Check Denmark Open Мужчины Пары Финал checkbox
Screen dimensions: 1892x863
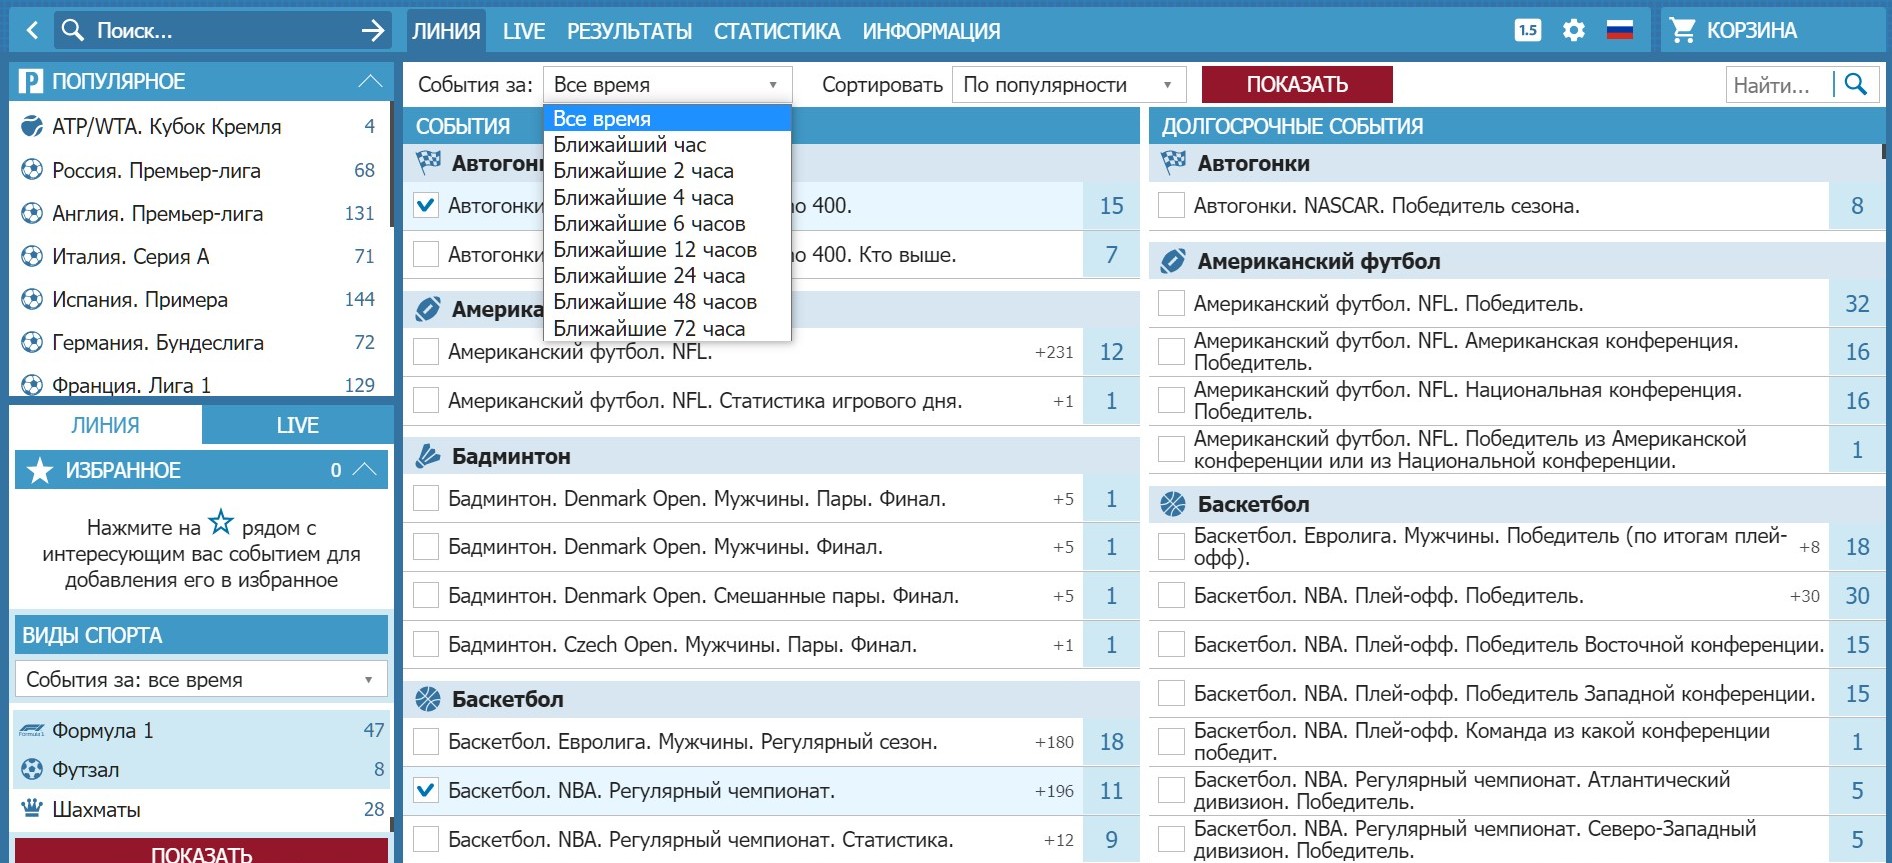426,498
